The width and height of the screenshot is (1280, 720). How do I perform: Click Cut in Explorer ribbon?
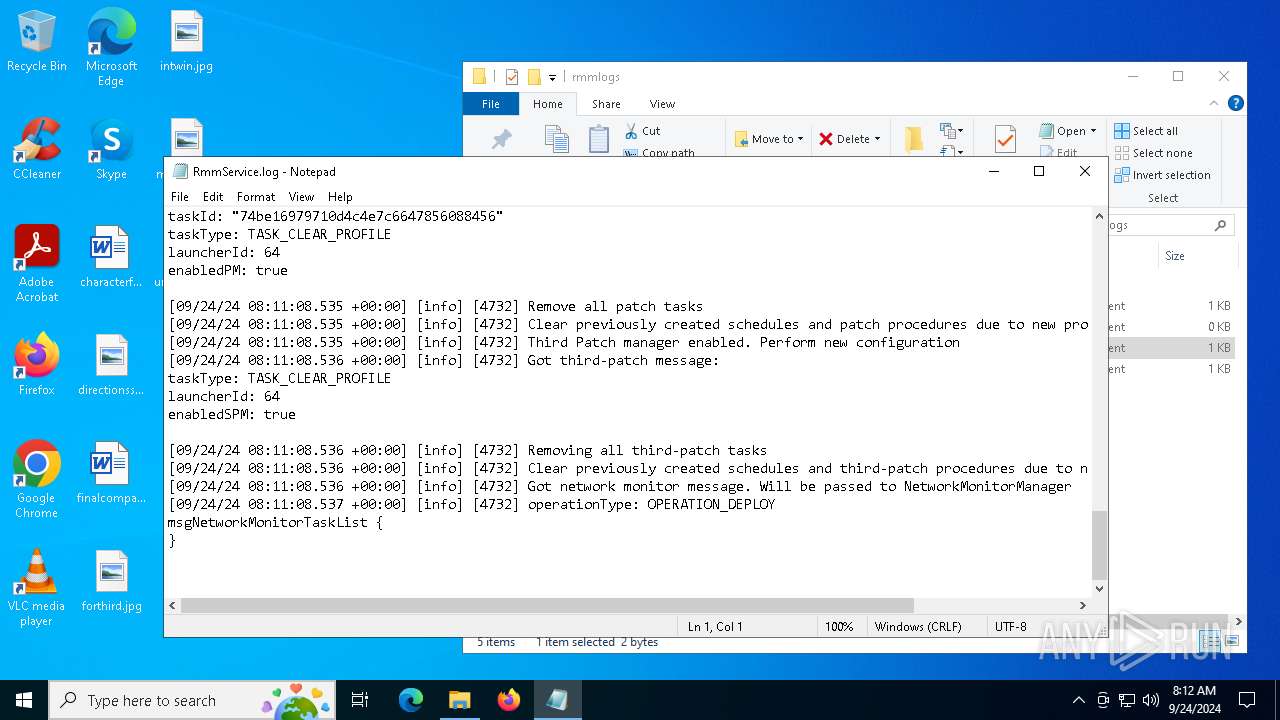click(642, 131)
